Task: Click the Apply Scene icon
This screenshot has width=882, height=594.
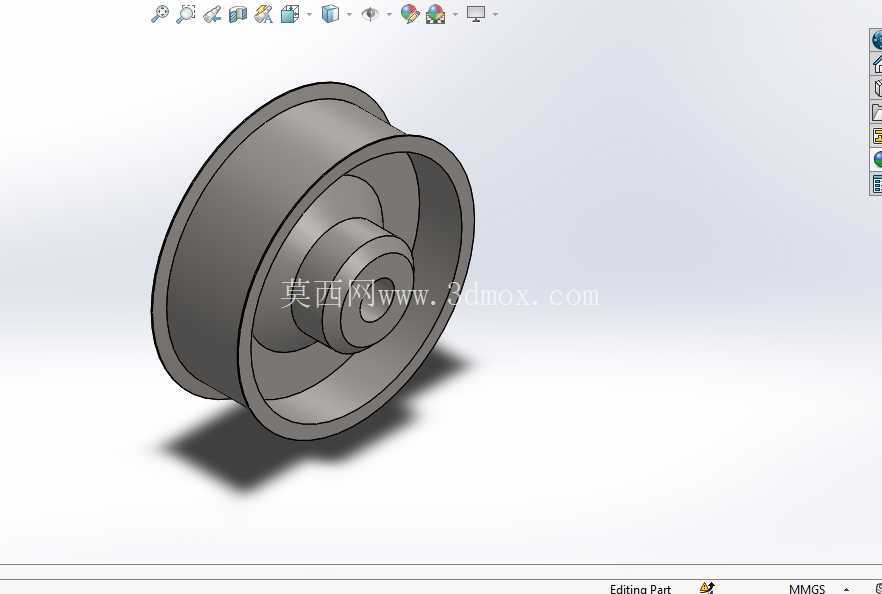Action: pos(435,14)
